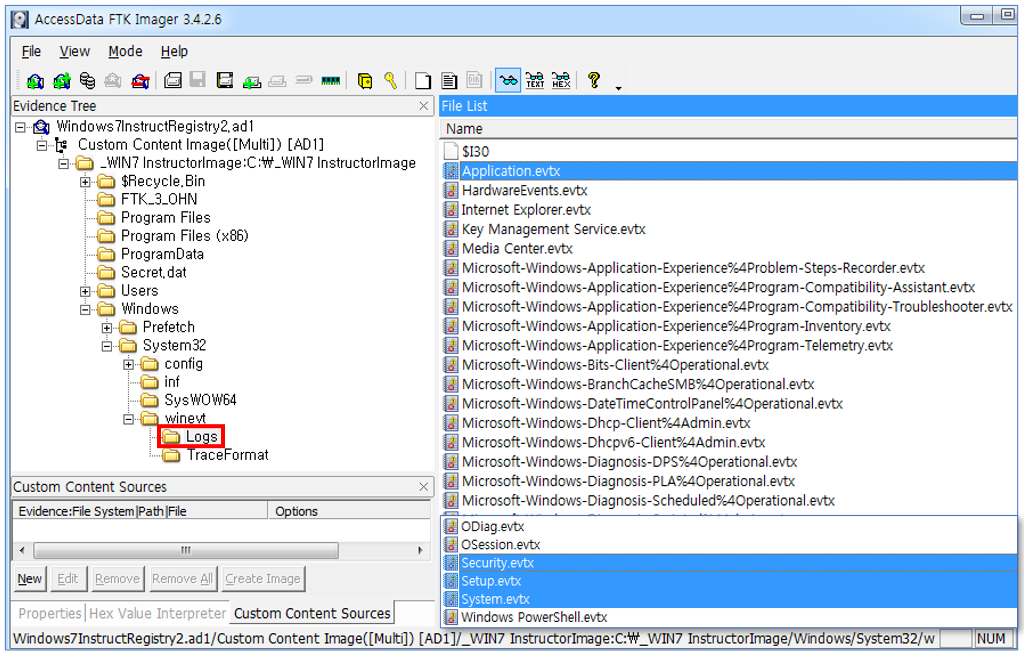
Task: Select the Logs folder in tree
Action: 201,436
